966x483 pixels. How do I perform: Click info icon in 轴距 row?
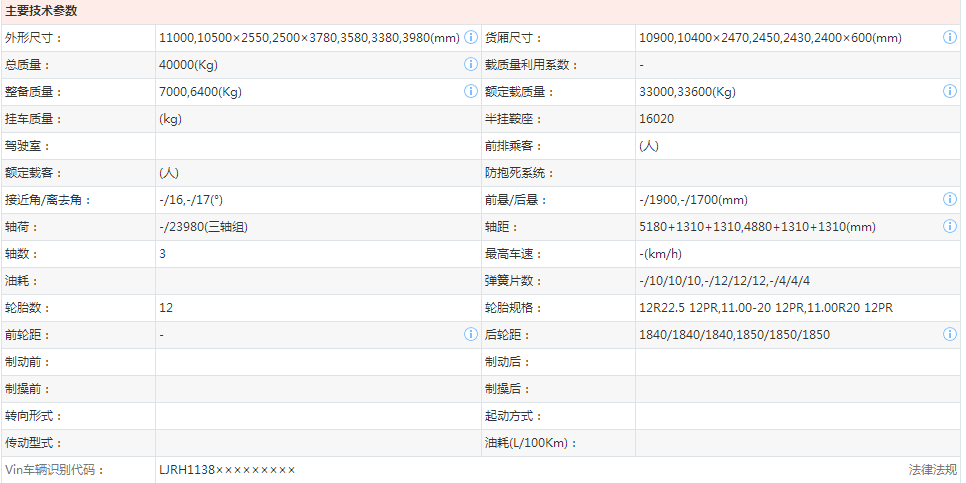click(x=950, y=227)
